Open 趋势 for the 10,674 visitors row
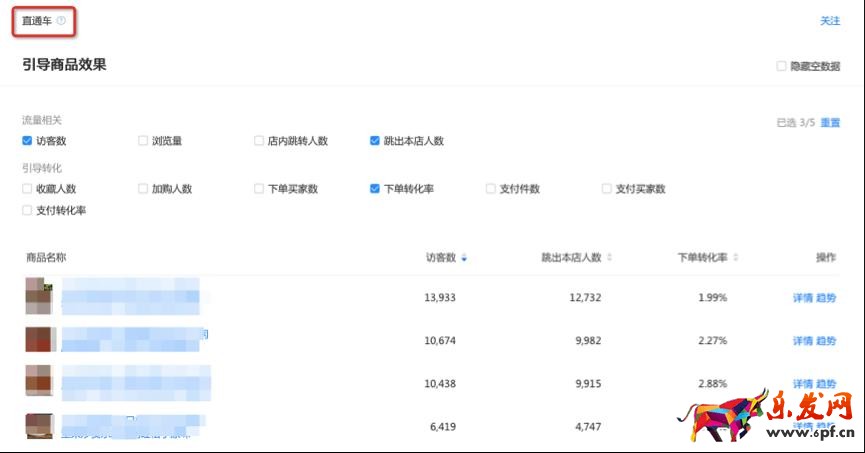 tap(826, 341)
